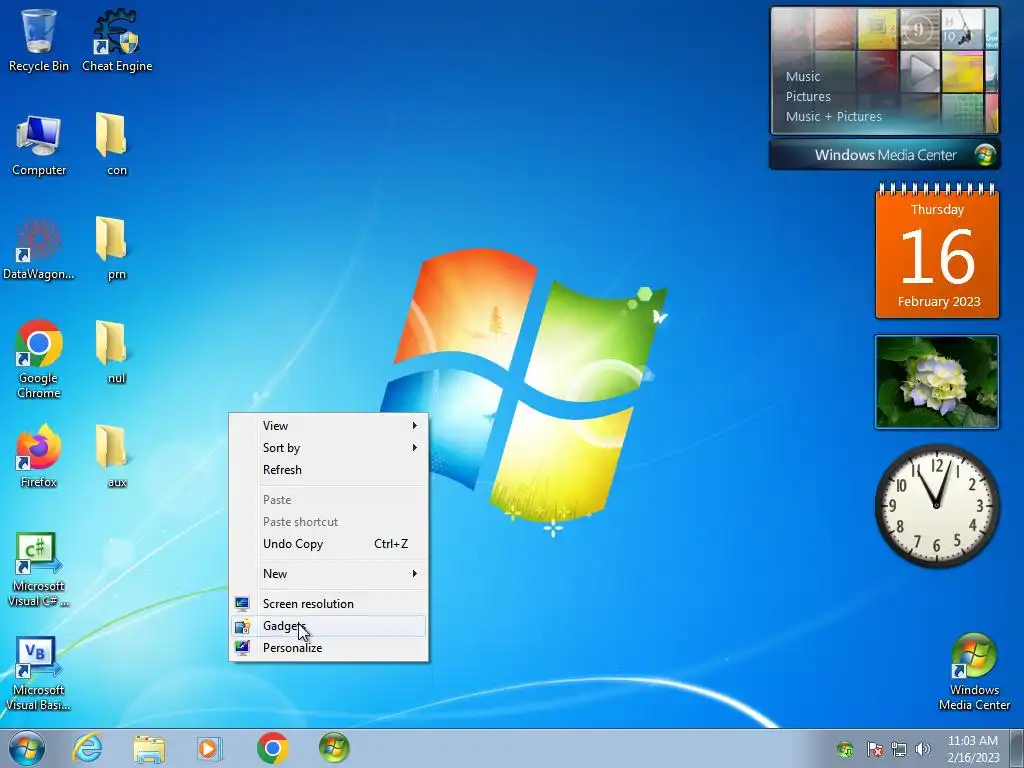The height and width of the screenshot is (768, 1024).
Task: Select the Firefox desktop shortcut
Action: point(39,456)
